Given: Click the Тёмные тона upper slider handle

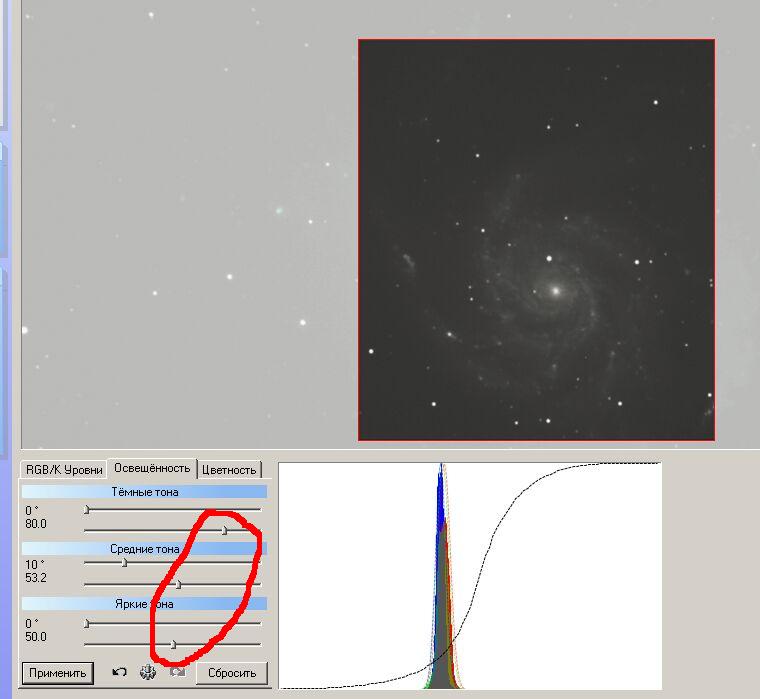Looking at the screenshot, I should point(87,510).
